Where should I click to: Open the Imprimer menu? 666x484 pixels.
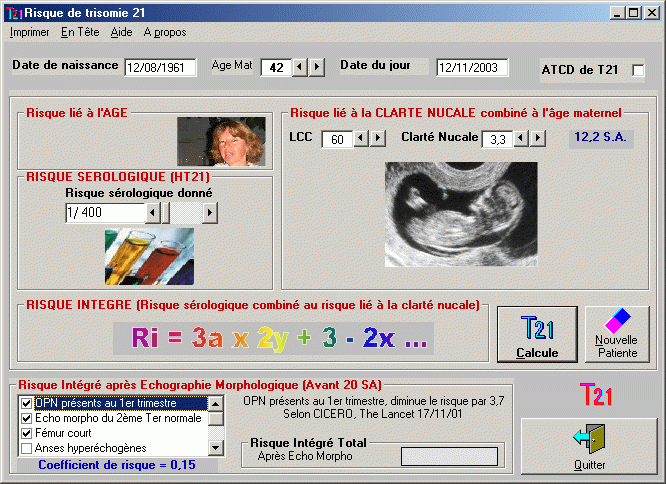pyautogui.click(x=29, y=32)
